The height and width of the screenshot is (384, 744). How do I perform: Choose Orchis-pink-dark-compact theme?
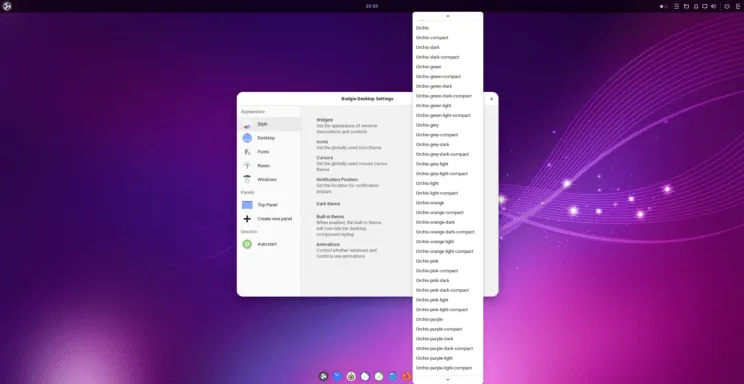tap(448, 290)
